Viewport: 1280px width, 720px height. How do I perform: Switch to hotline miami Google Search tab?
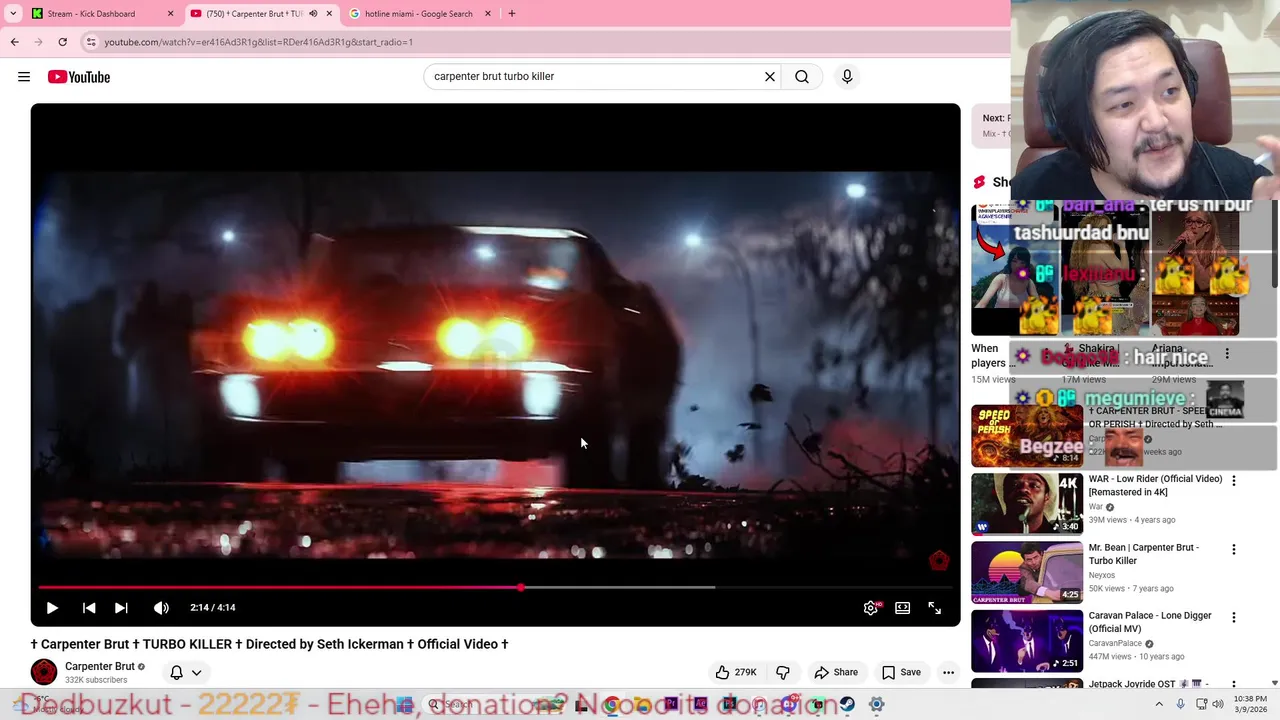pyautogui.click(x=418, y=14)
